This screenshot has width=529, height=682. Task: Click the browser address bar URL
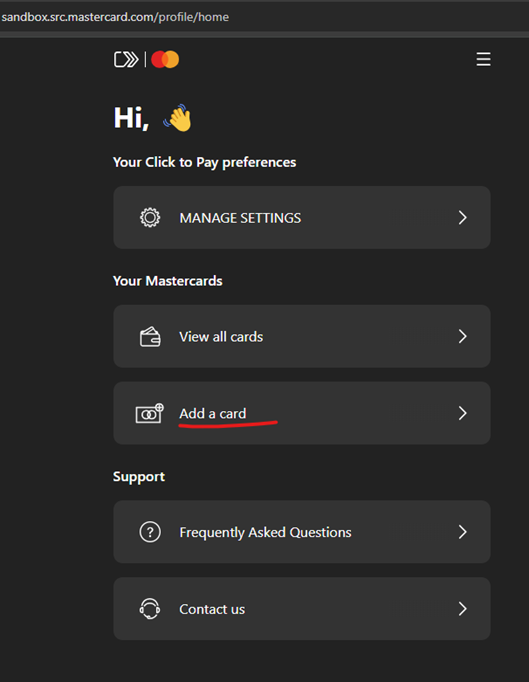pyautogui.click(x=115, y=17)
